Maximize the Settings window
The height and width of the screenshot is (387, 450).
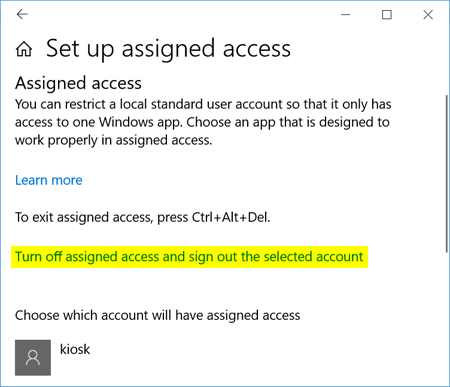(x=387, y=14)
